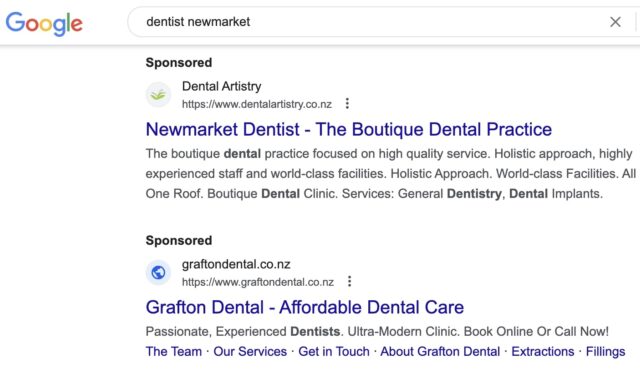This screenshot has height=384, width=640.
Task: Open the Our Services sitelink
Action: coord(250,351)
